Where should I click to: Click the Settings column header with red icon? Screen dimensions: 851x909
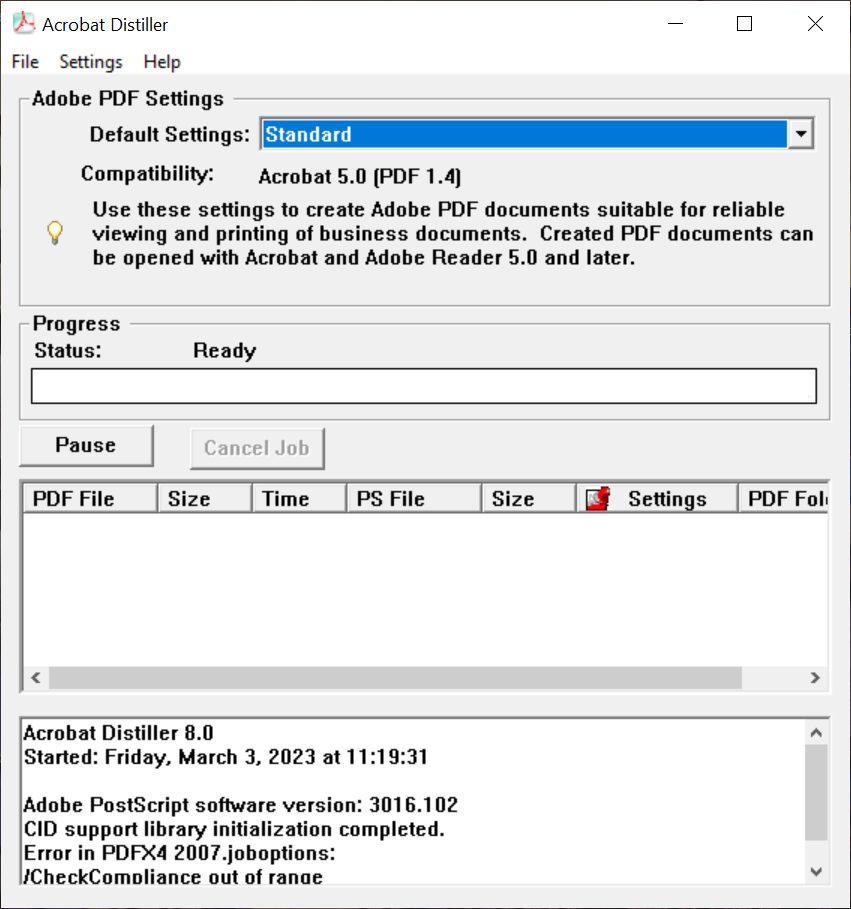[656, 499]
